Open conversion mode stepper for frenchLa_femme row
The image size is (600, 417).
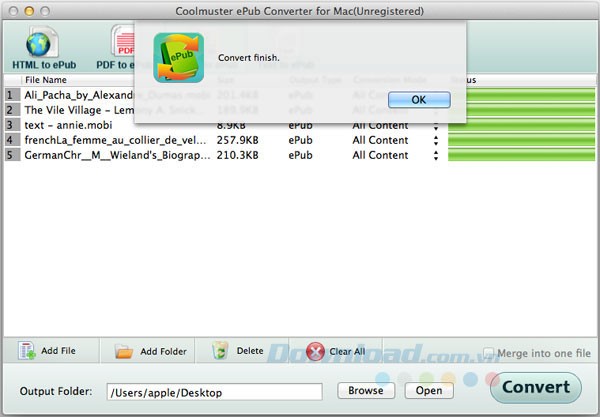(x=435, y=140)
